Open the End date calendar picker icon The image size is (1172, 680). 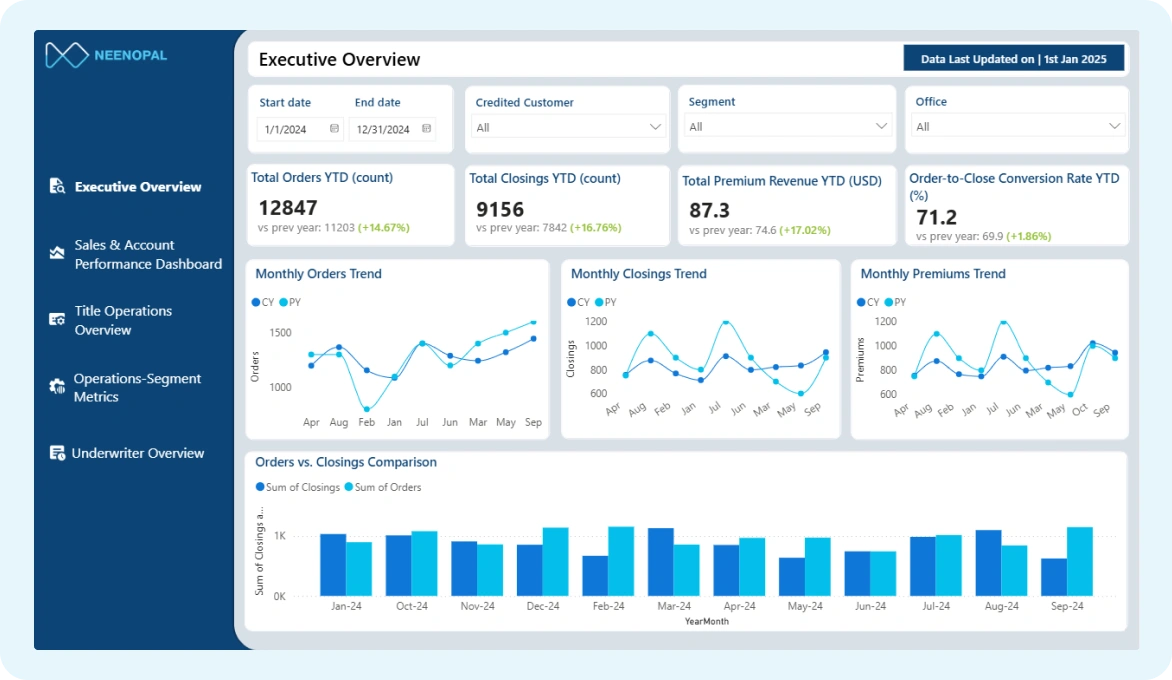click(426, 129)
